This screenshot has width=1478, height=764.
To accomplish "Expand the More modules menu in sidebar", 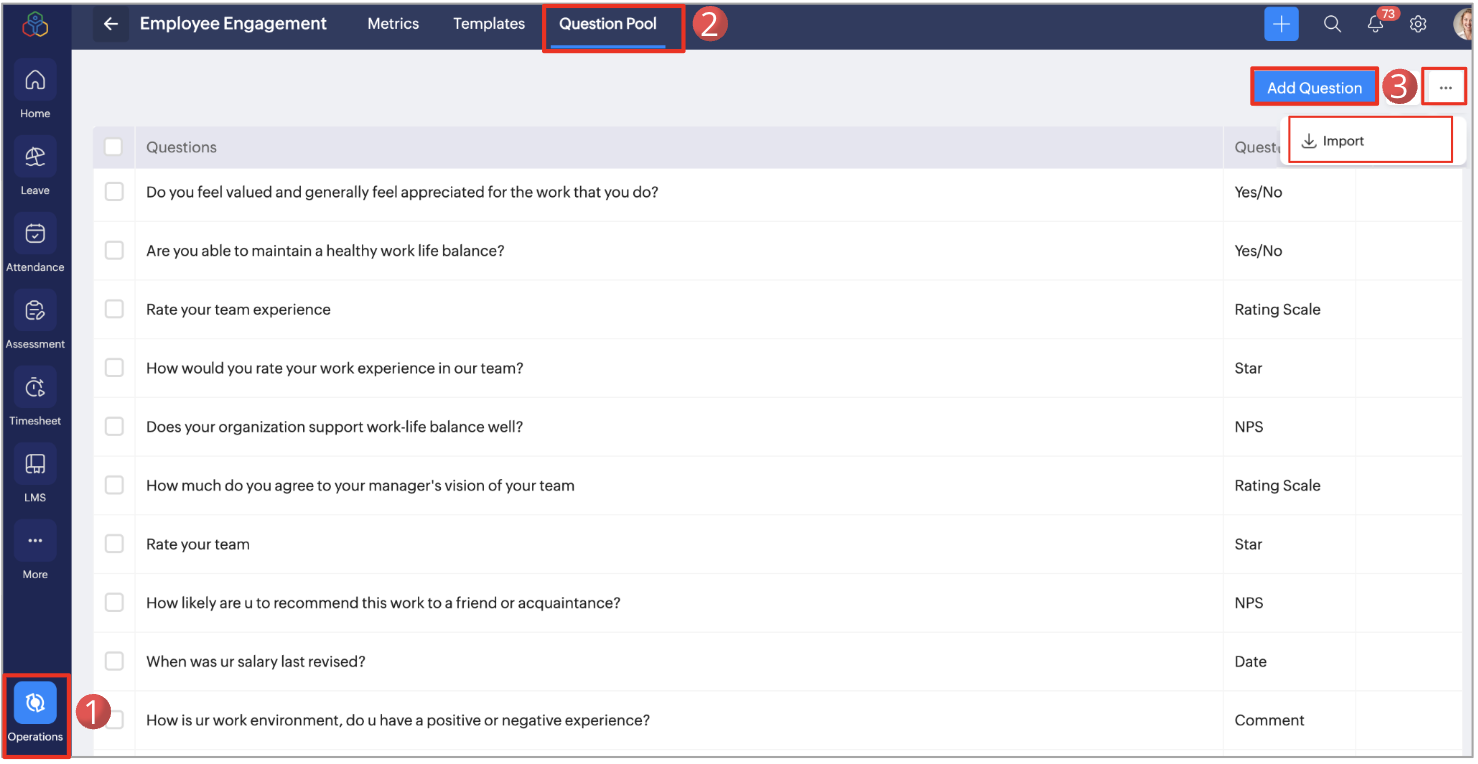I will pyautogui.click(x=35, y=543).
